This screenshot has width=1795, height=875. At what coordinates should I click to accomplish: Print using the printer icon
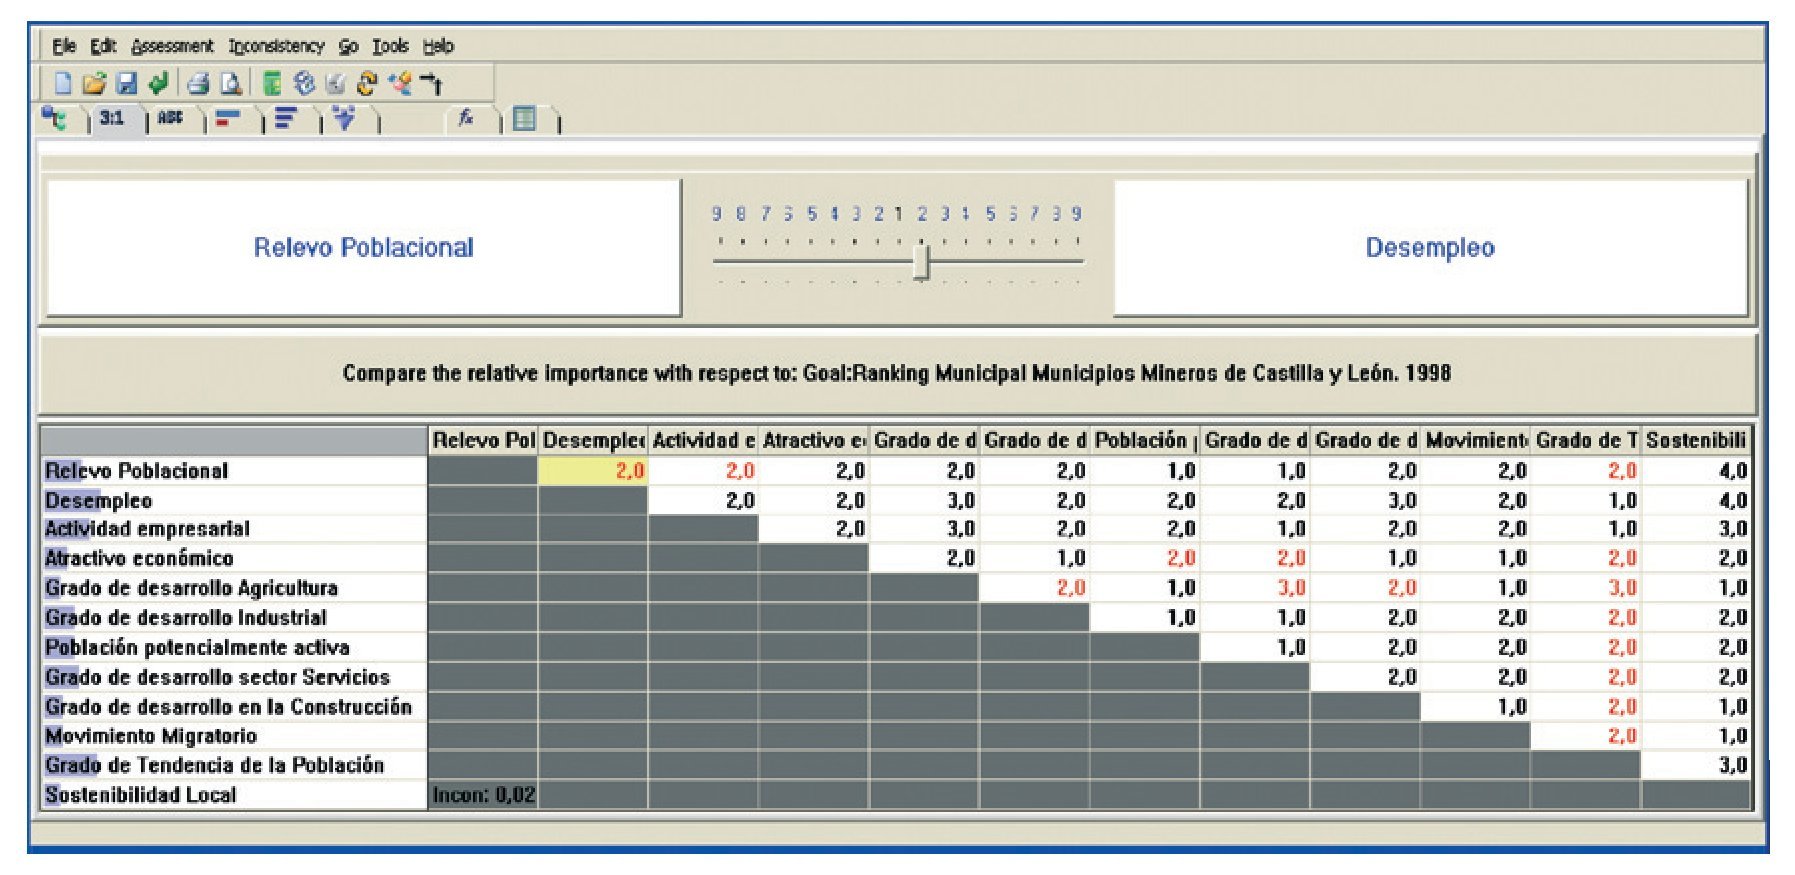199,84
